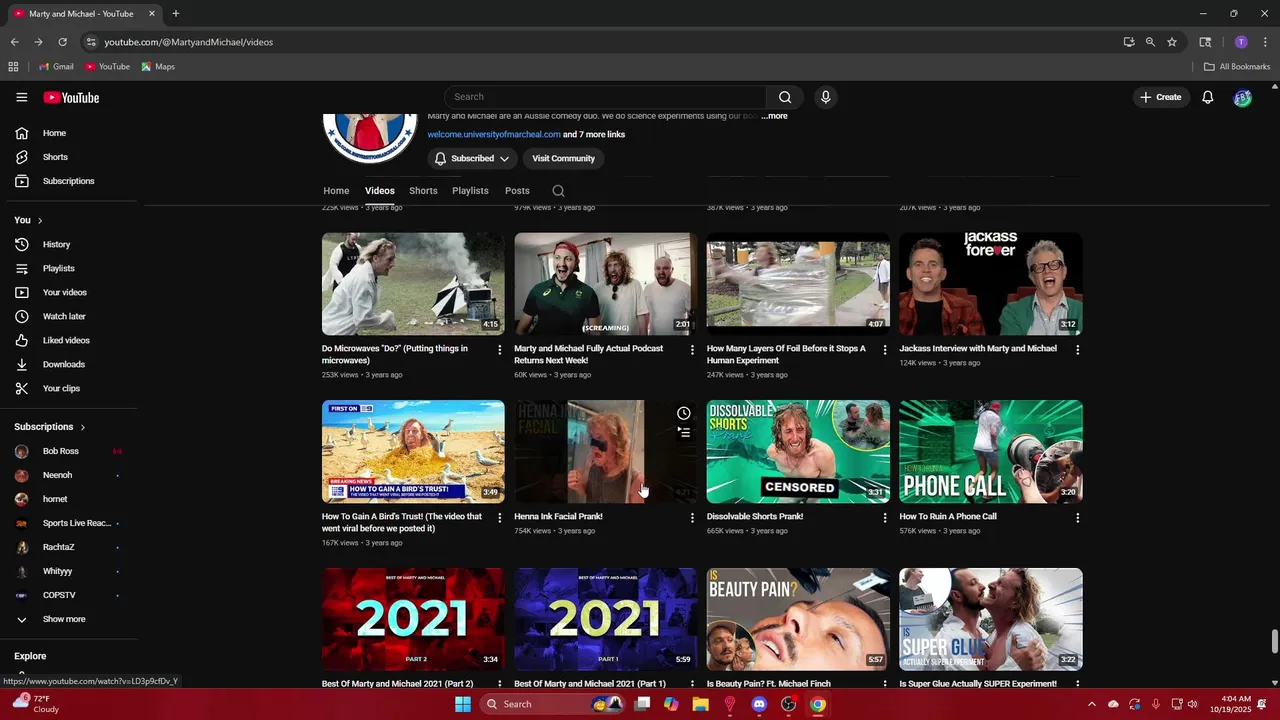Click the page vertical scrollbar thumb

[1274, 640]
